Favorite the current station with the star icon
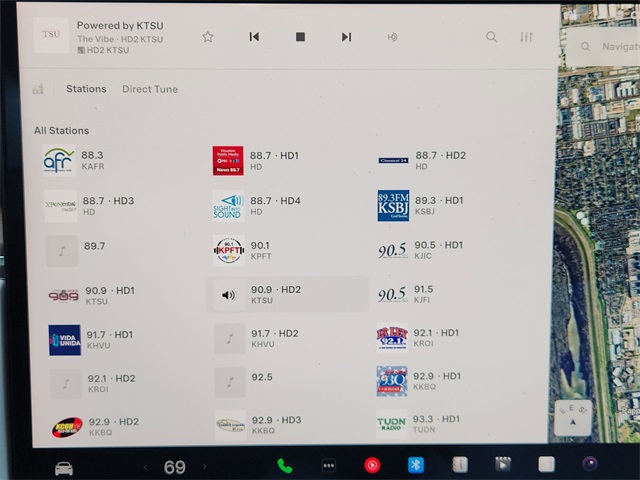The width and height of the screenshot is (640, 480). point(208,37)
